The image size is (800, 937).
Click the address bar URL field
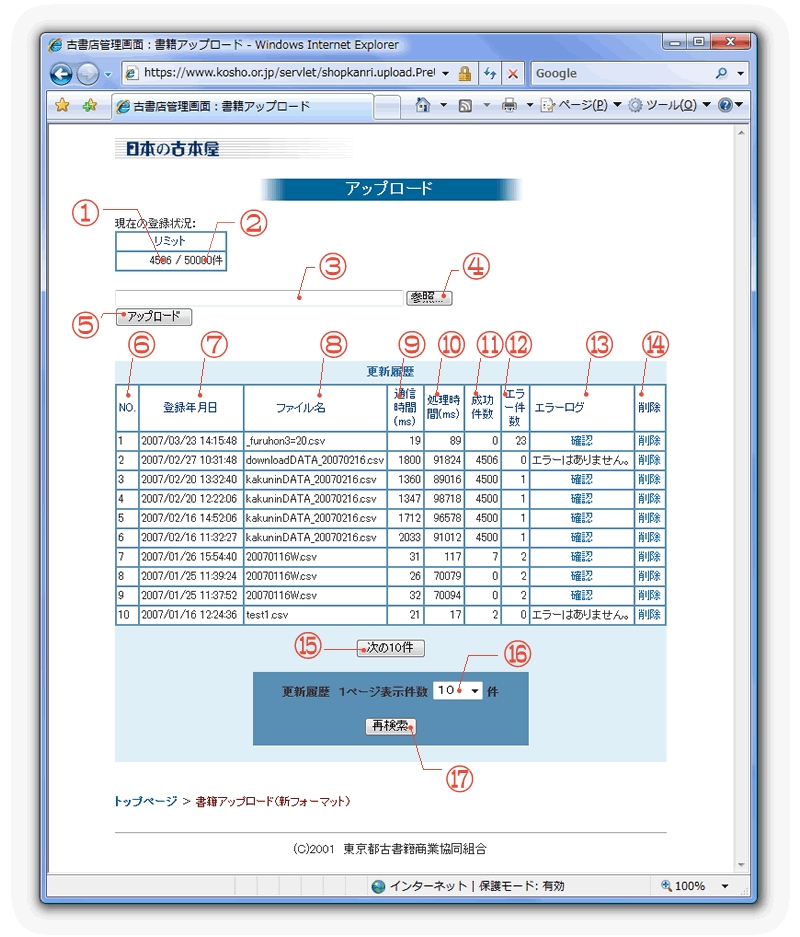click(289, 73)
